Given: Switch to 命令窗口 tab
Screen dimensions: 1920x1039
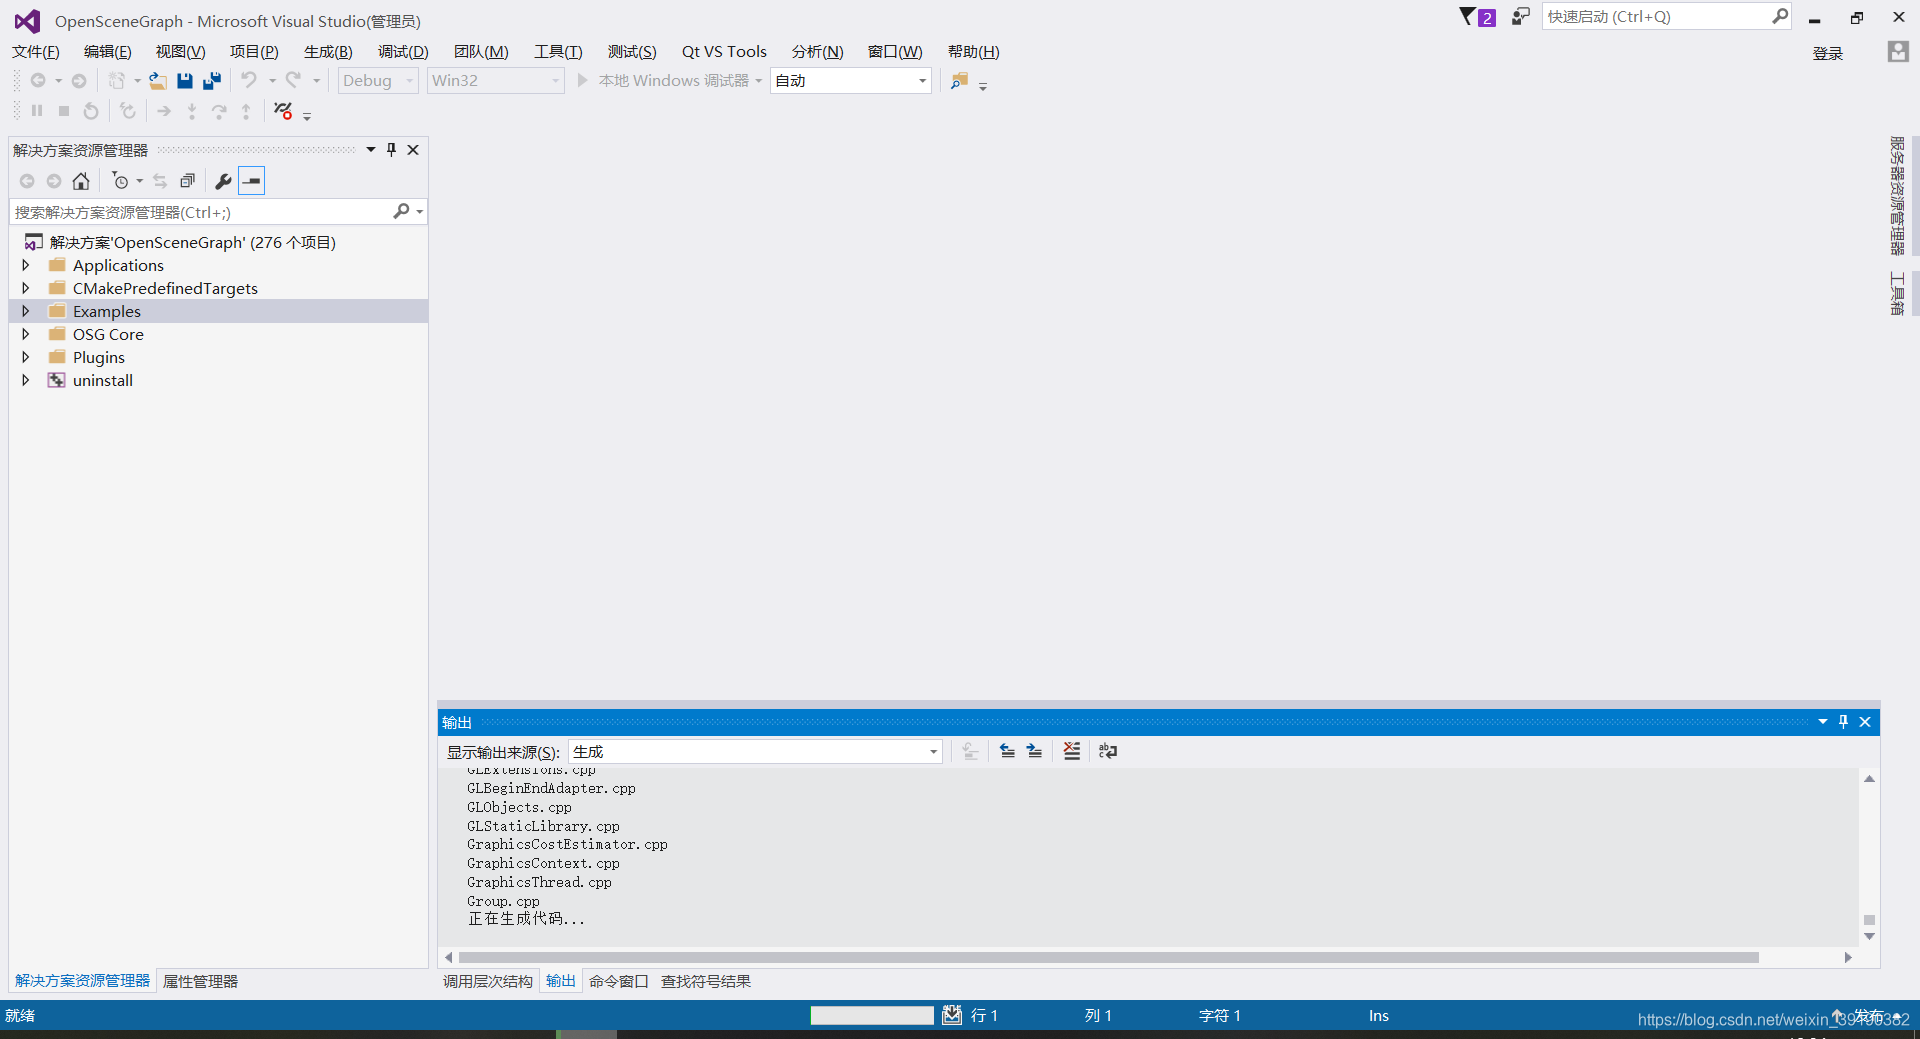Looking at the screenshot, I should (618, 982).
